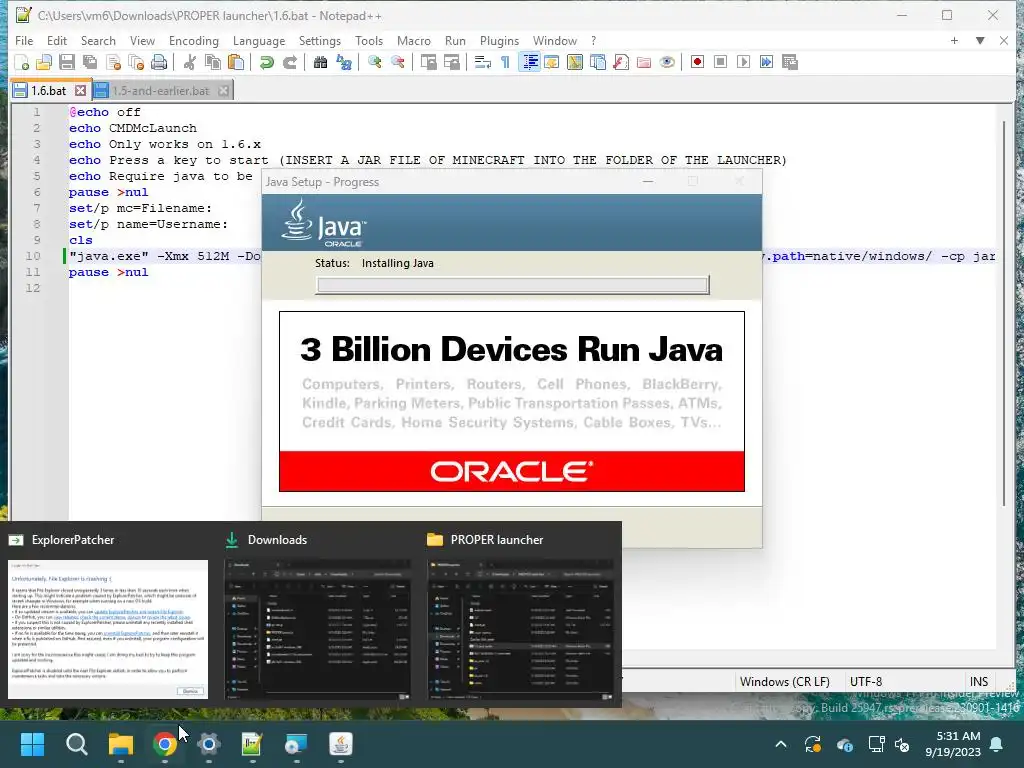Toggle synchronized vertical scrolling
This screenshot has width=1024, height=768.
click(x=428, y=63)
